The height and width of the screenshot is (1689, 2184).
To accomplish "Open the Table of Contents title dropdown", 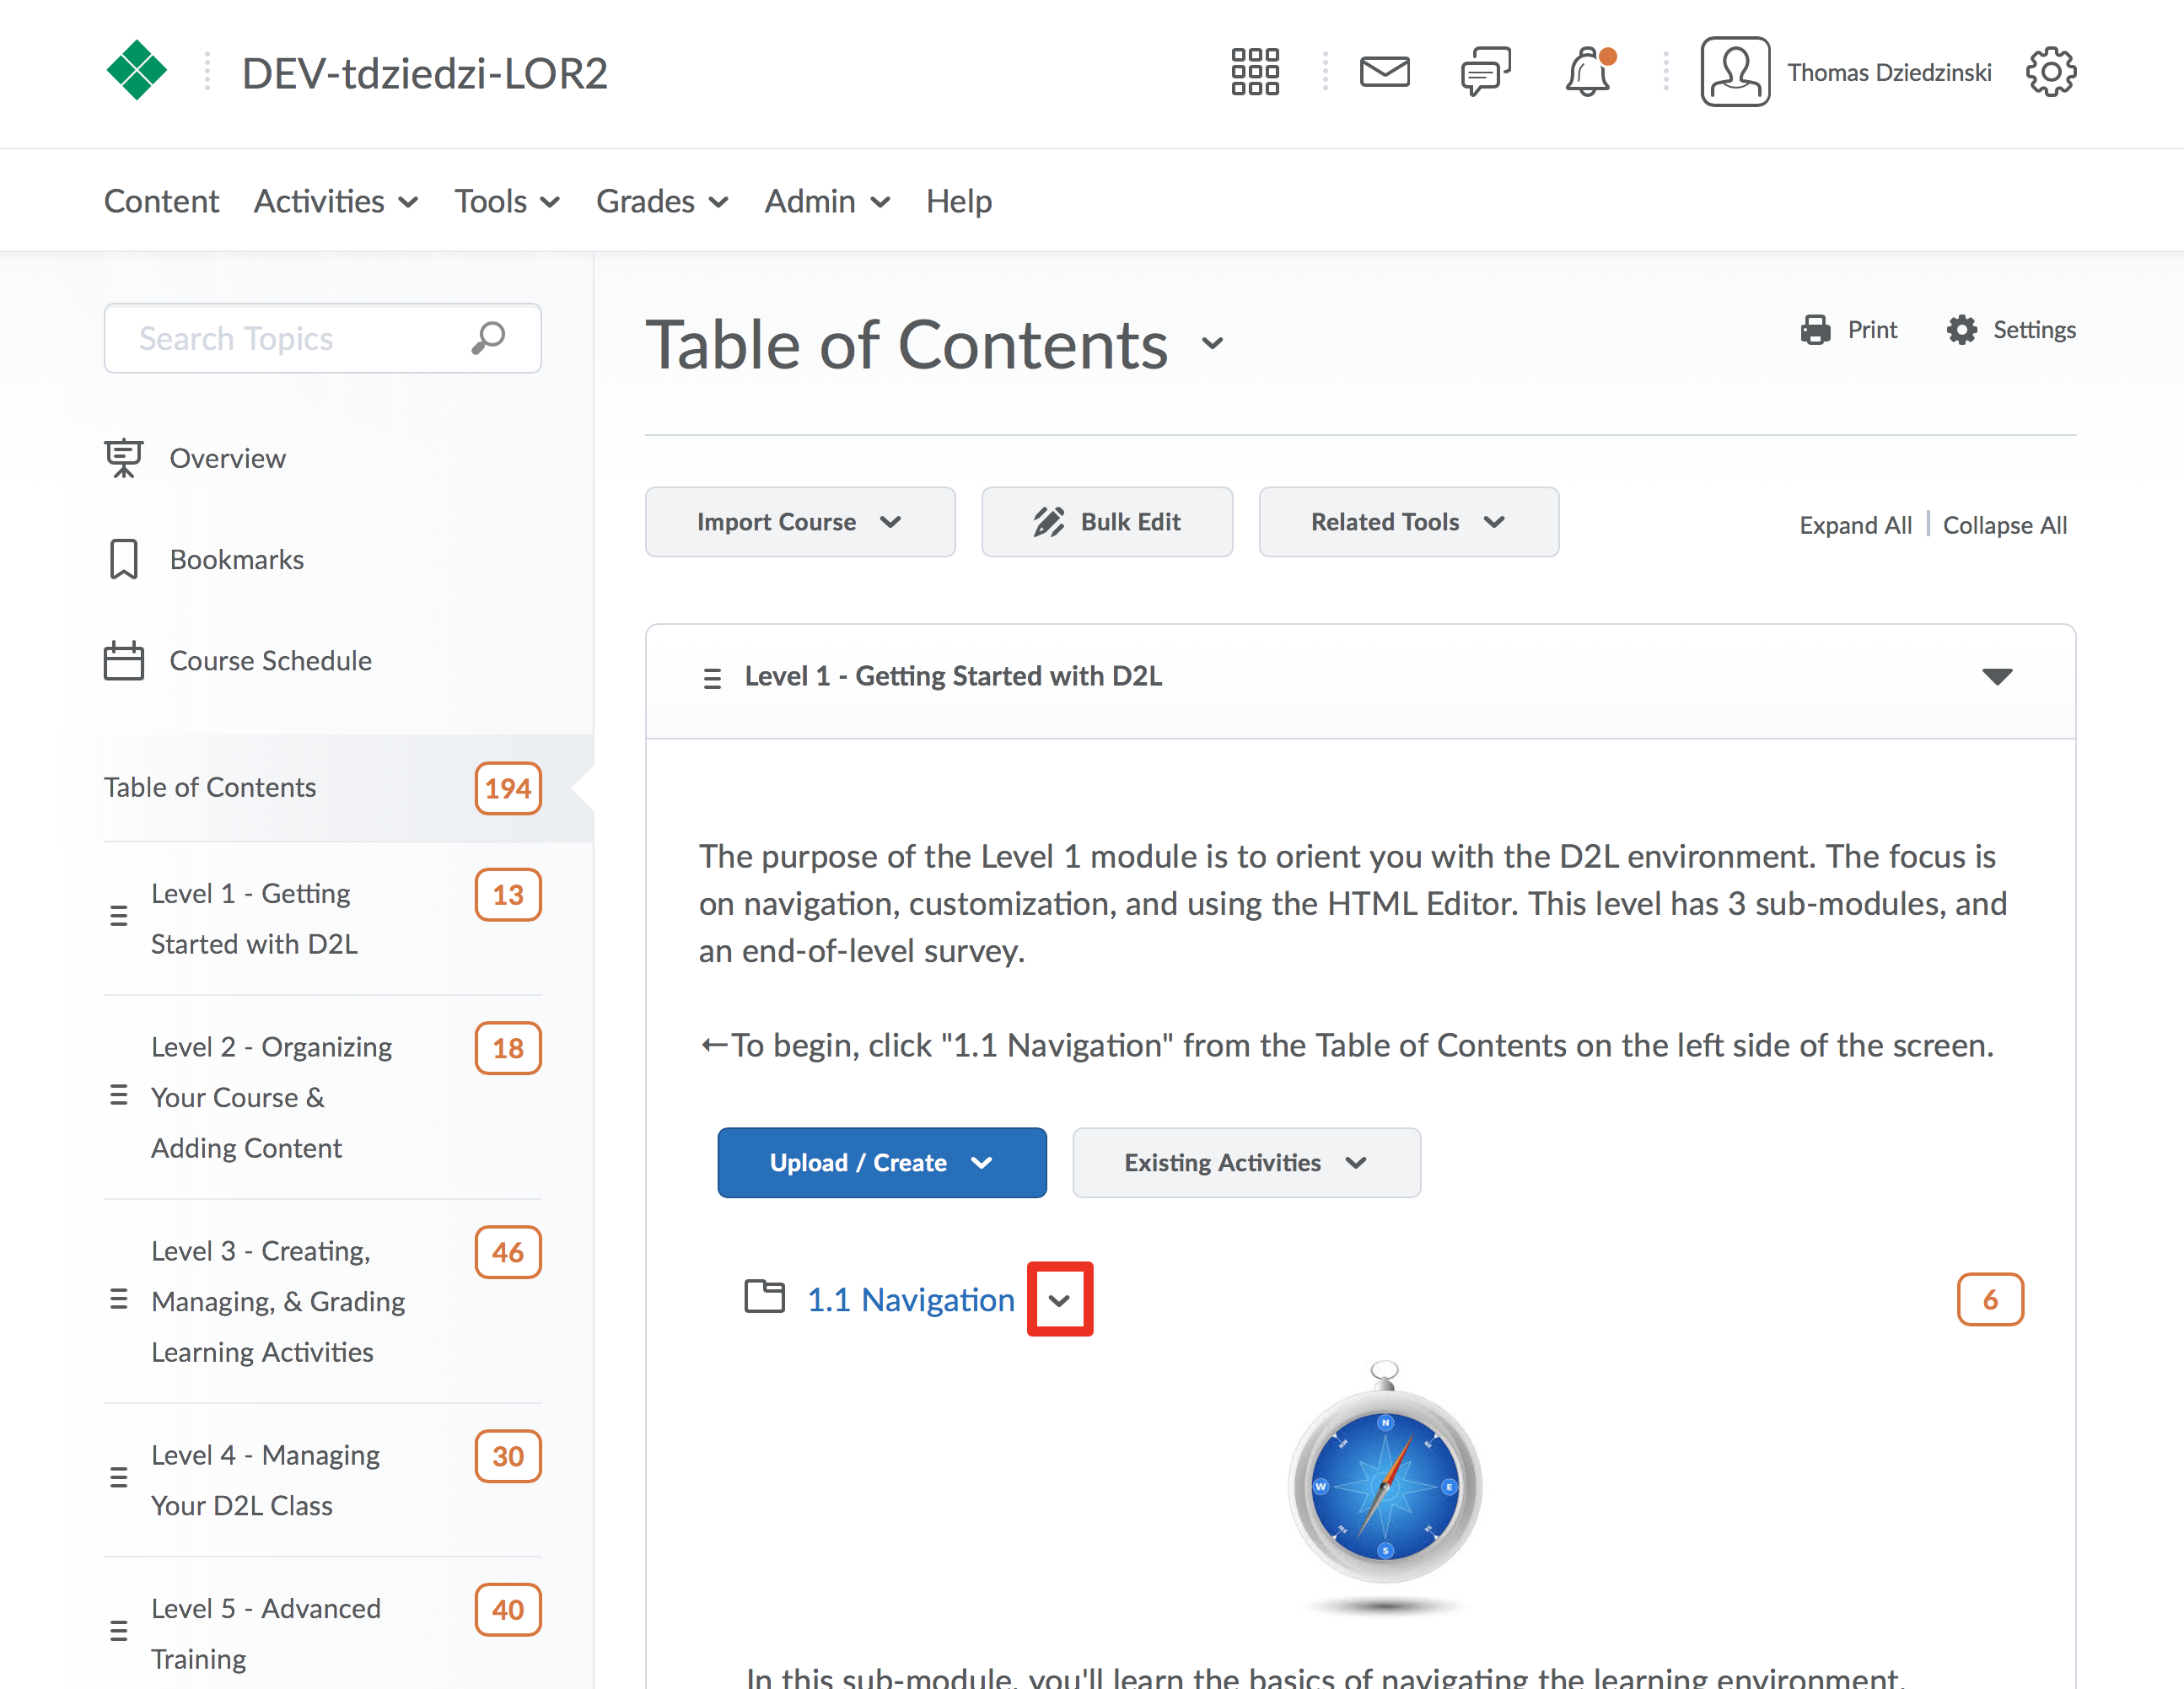I will (x=1212, y=345).
